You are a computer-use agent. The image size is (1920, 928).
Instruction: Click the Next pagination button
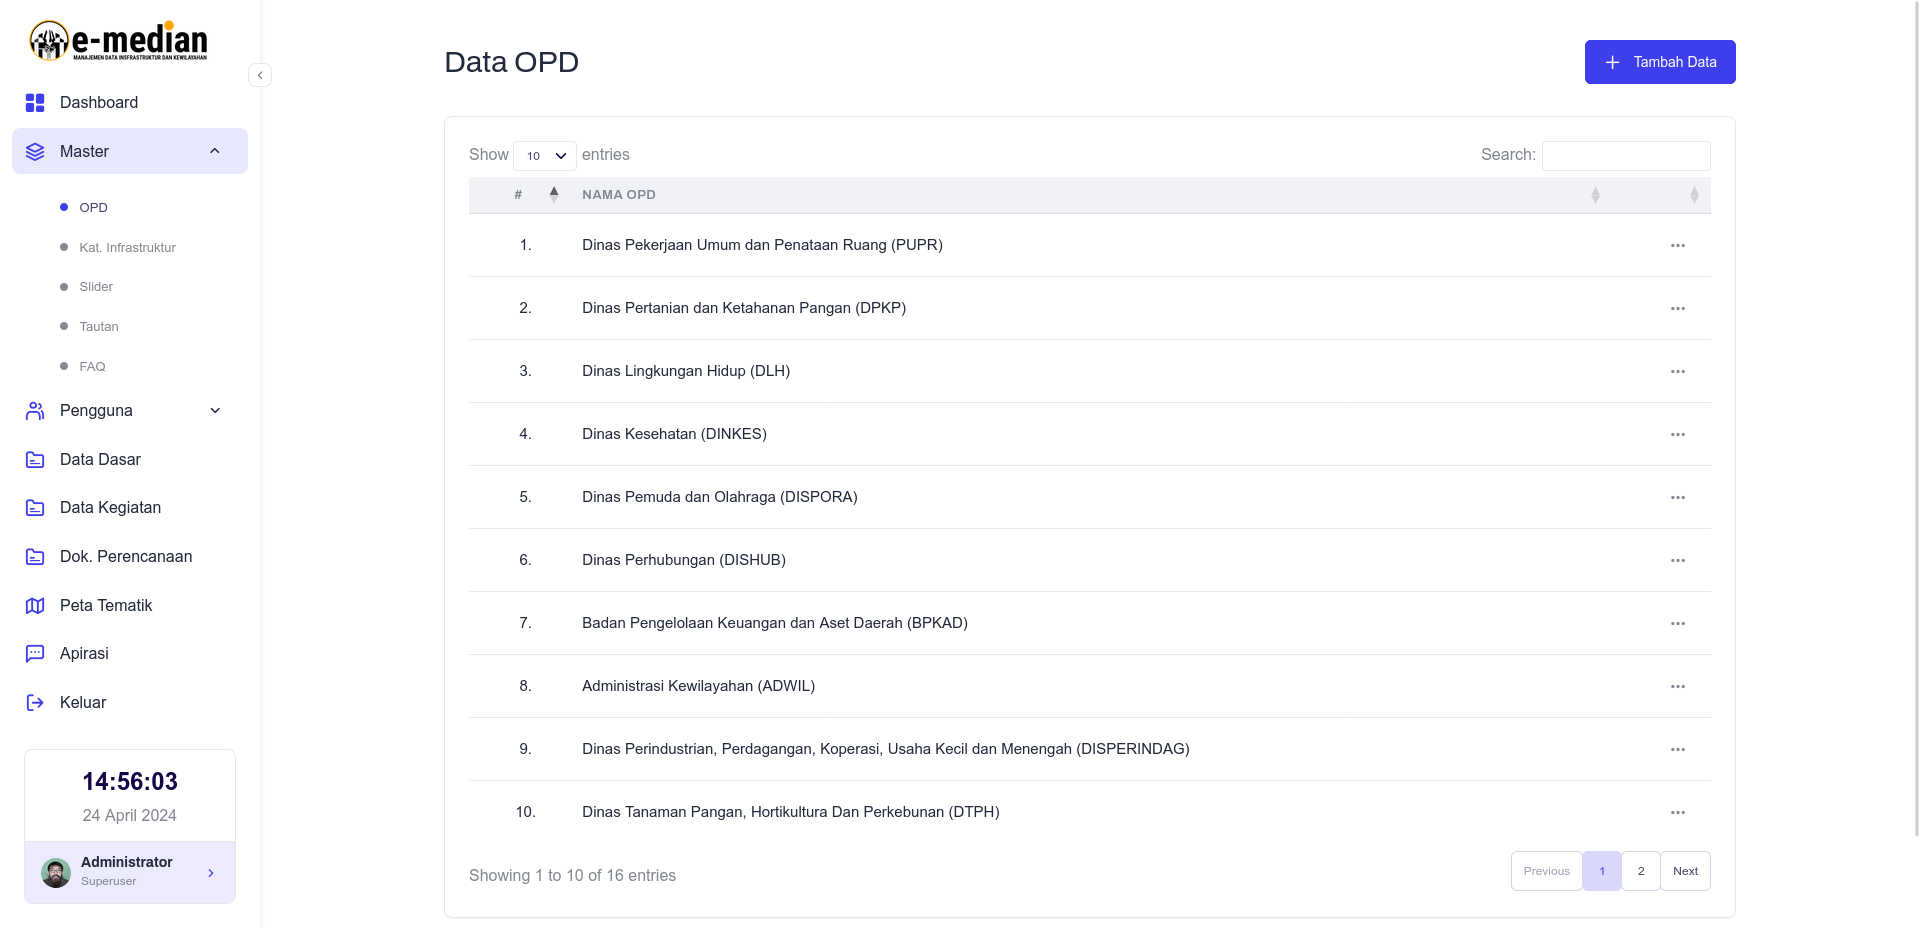point(1685,871)
